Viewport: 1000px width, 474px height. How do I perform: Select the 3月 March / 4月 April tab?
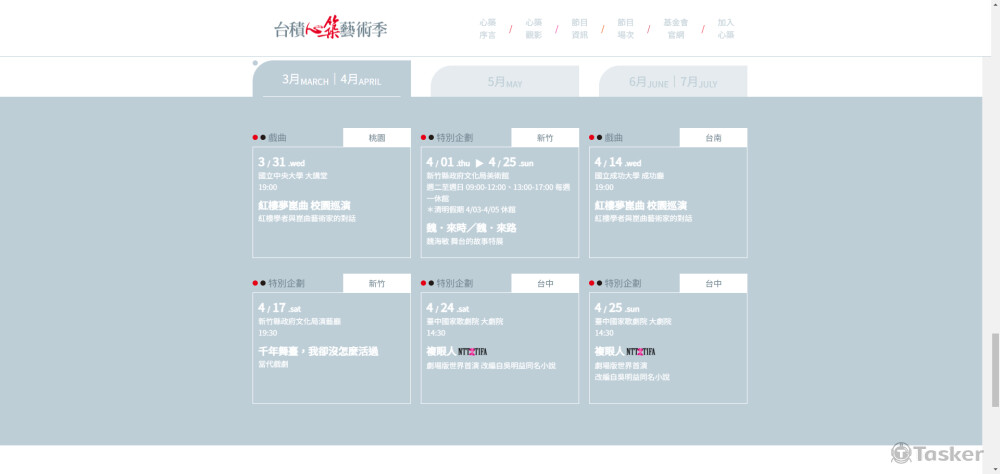(x=331, y=80)
